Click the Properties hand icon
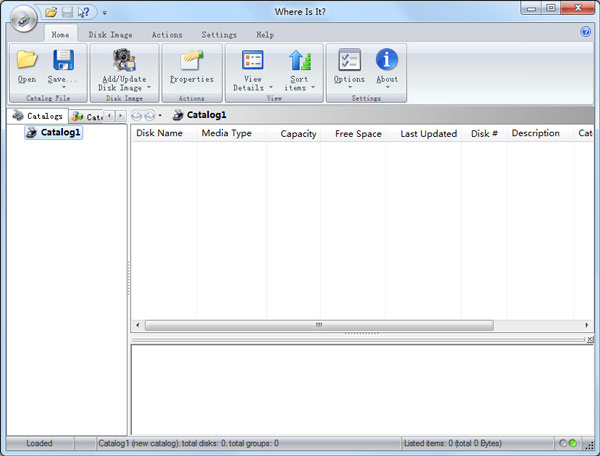 pos(192,60)
